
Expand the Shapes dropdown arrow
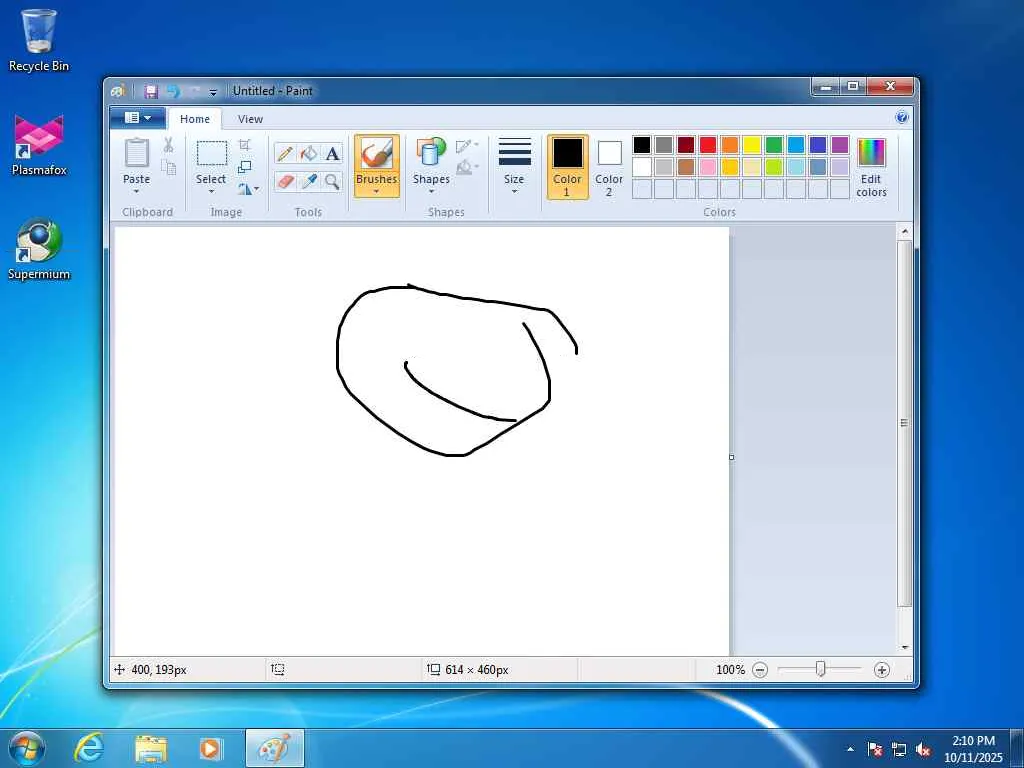(431, 191)
